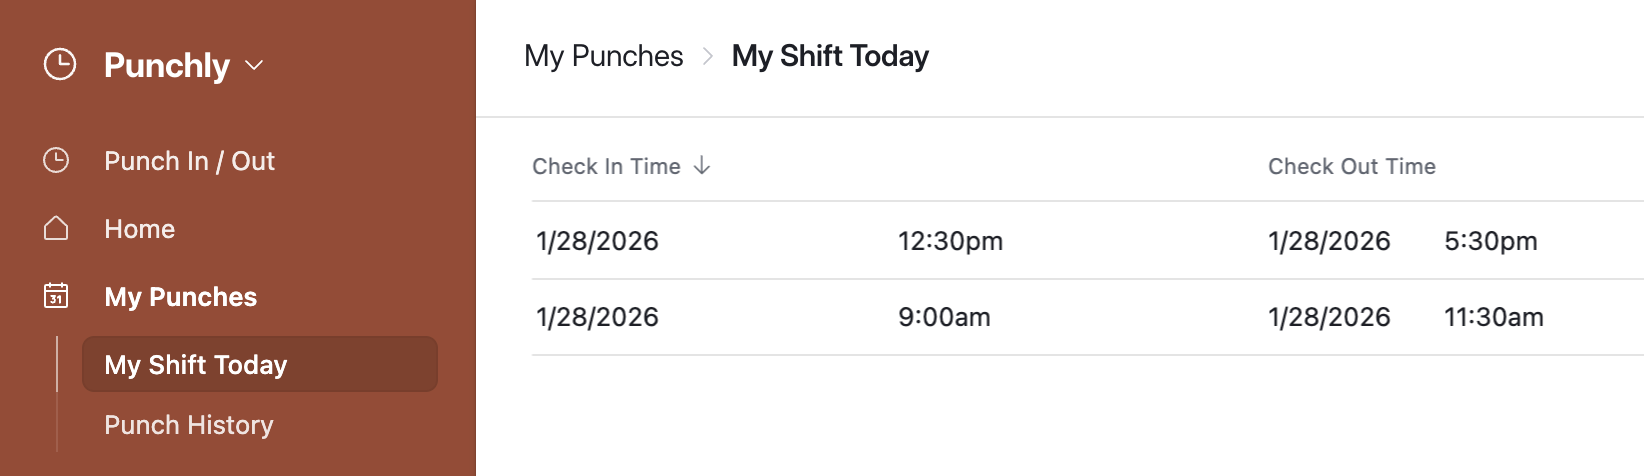Click the Home house icon
1644x476 pixels.
pos(56,229)
